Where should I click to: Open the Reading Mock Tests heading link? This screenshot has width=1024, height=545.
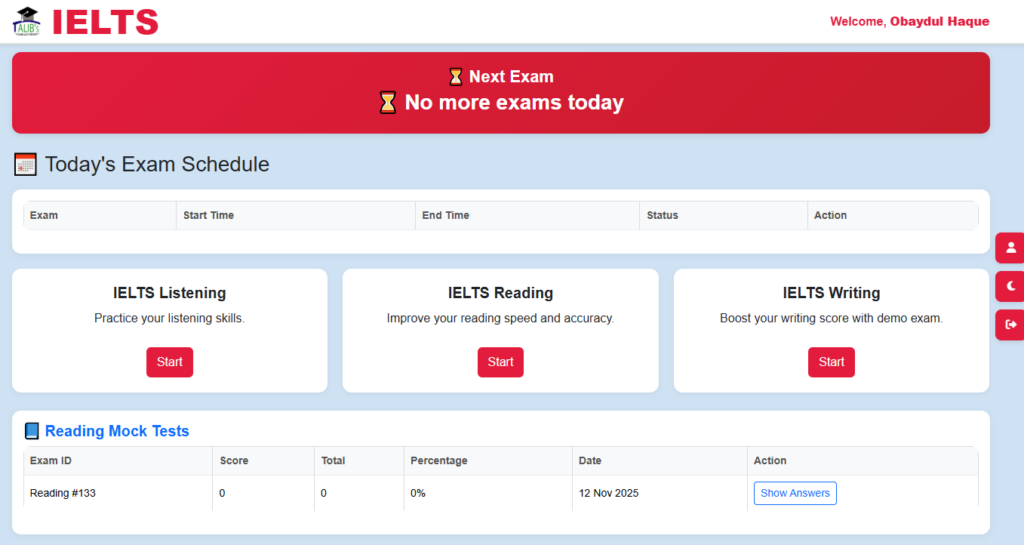coord(117,431)
